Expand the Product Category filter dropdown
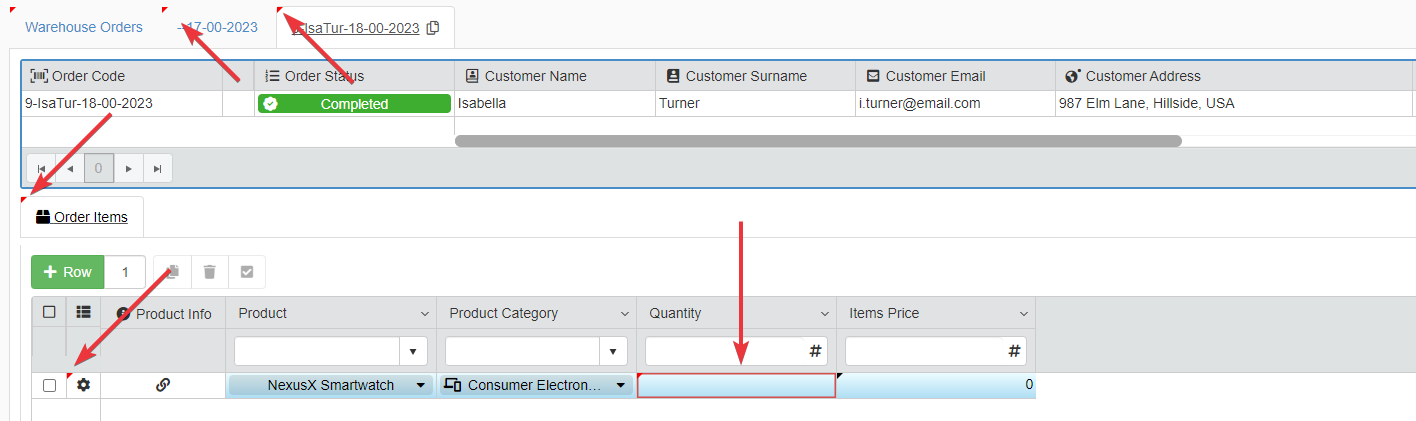Image resolution: width=1416 pixels, height=421 pixels. [614, 351]
